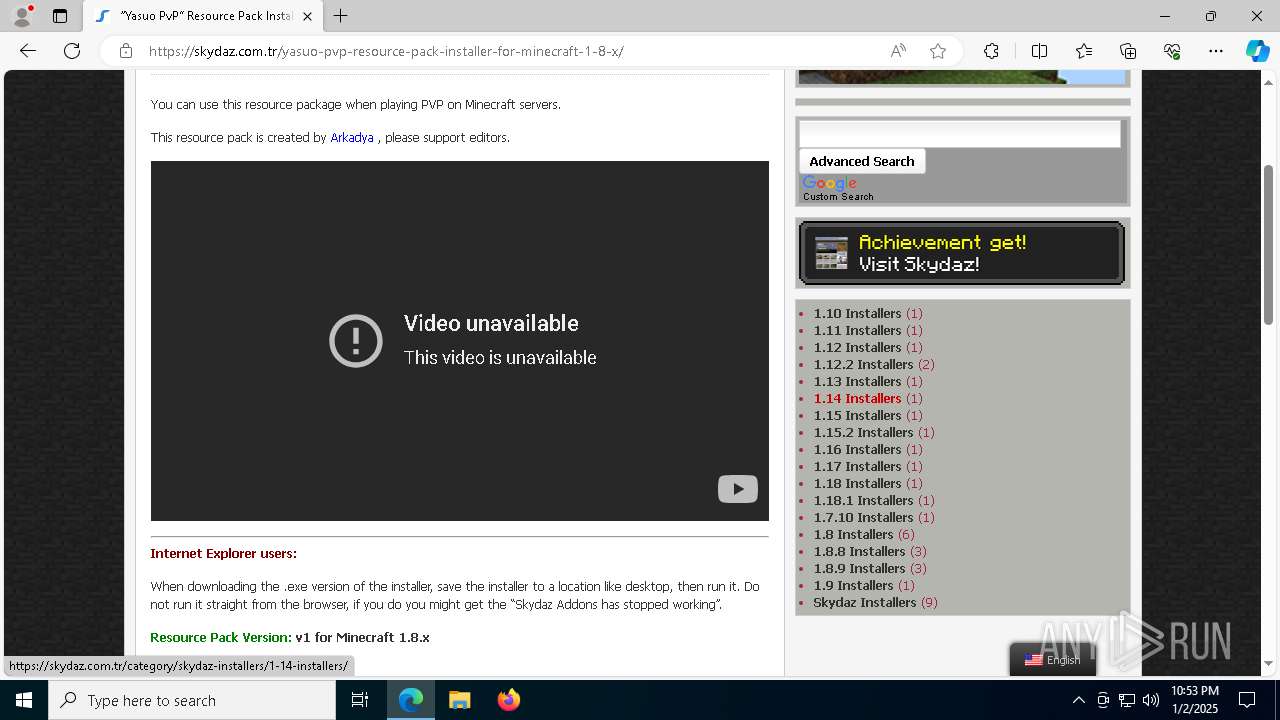This screenshot has height=720, width=1280.
Task: Click the Read aloud icon
Action: [x=898, y=51]
